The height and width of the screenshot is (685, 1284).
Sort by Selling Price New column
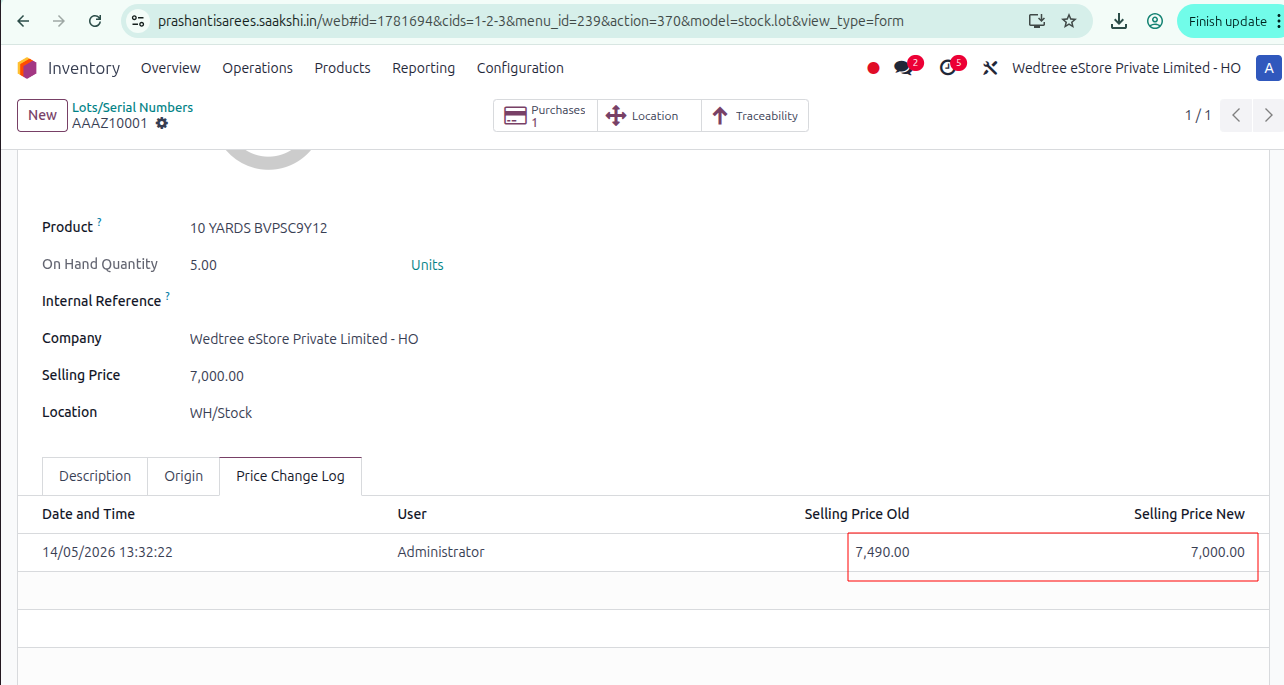tap(1189, 514)
